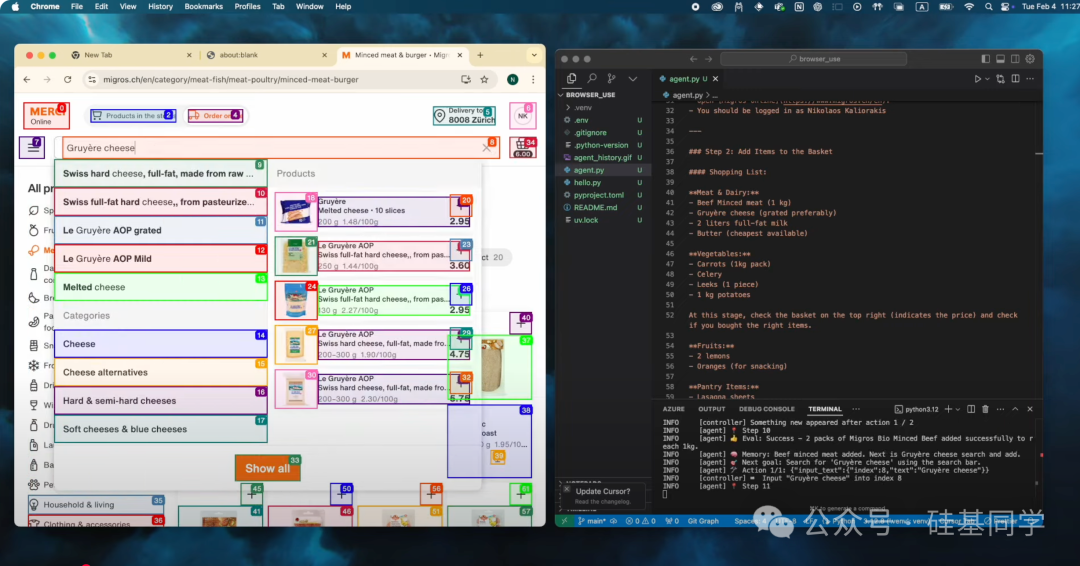
Task: Switch to the OUTPUT panel tab
Action: [712, 409]
